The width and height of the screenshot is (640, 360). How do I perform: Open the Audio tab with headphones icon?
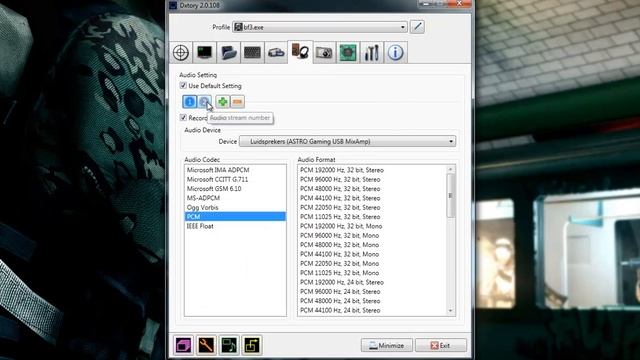(300, 52)
